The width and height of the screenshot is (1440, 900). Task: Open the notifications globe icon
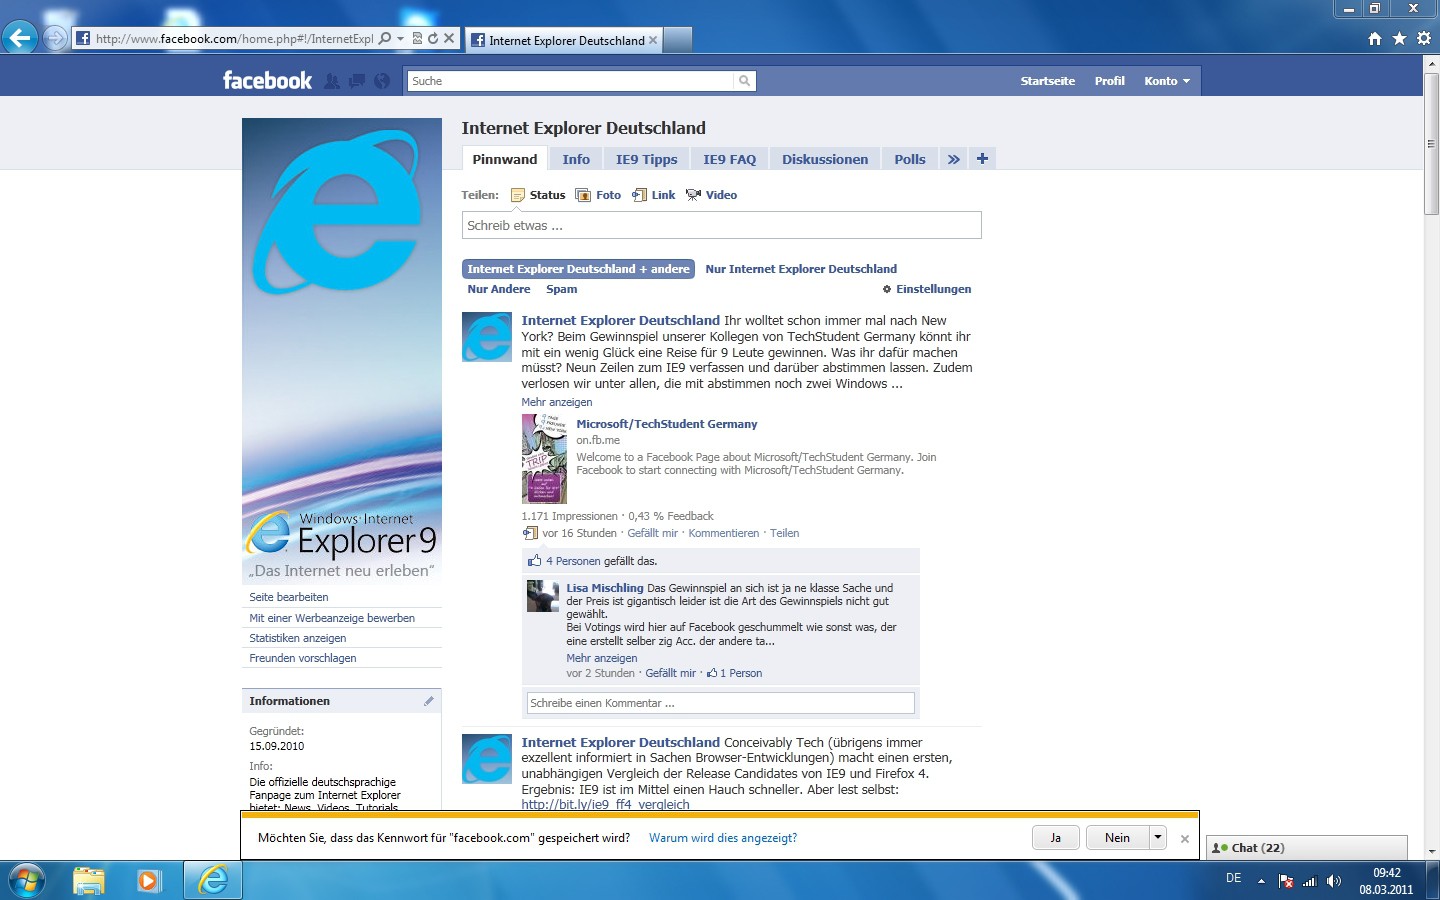click(x=381, y=80)
